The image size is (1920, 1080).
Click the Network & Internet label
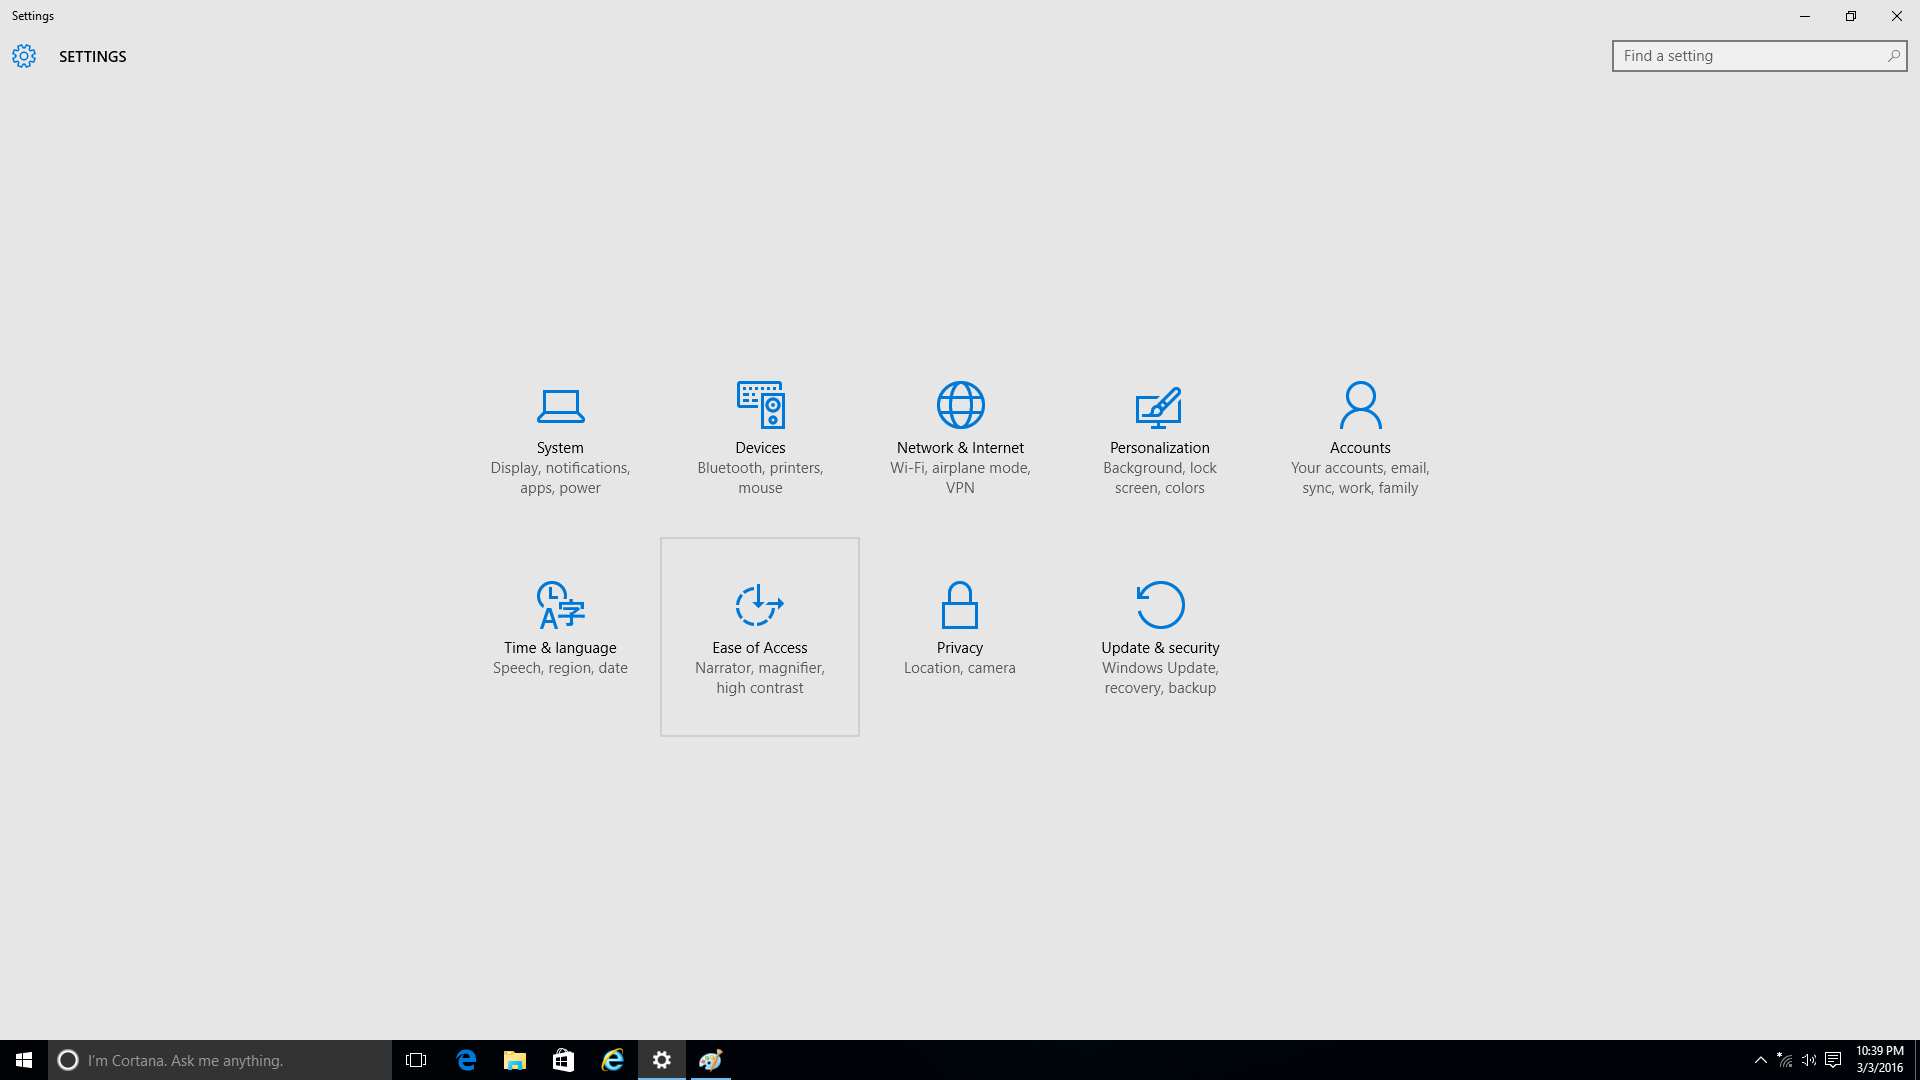point(960,448)
